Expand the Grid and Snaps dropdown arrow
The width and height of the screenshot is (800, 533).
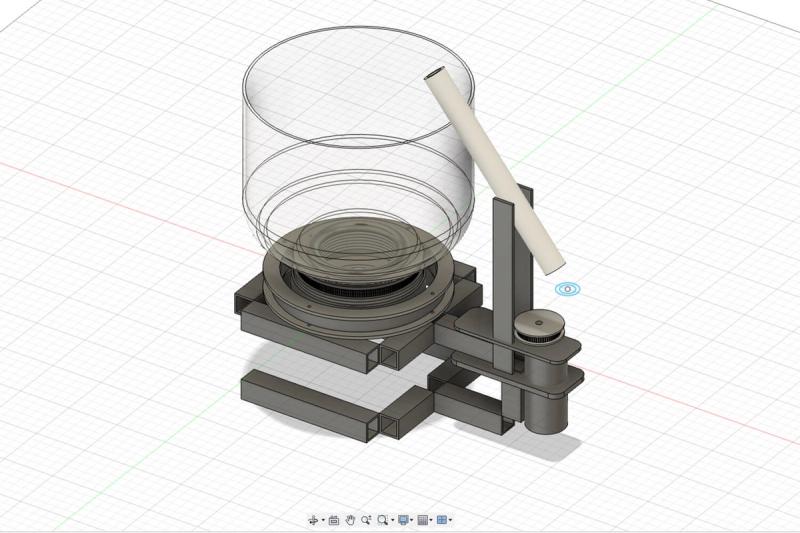[x=431, y=520]
